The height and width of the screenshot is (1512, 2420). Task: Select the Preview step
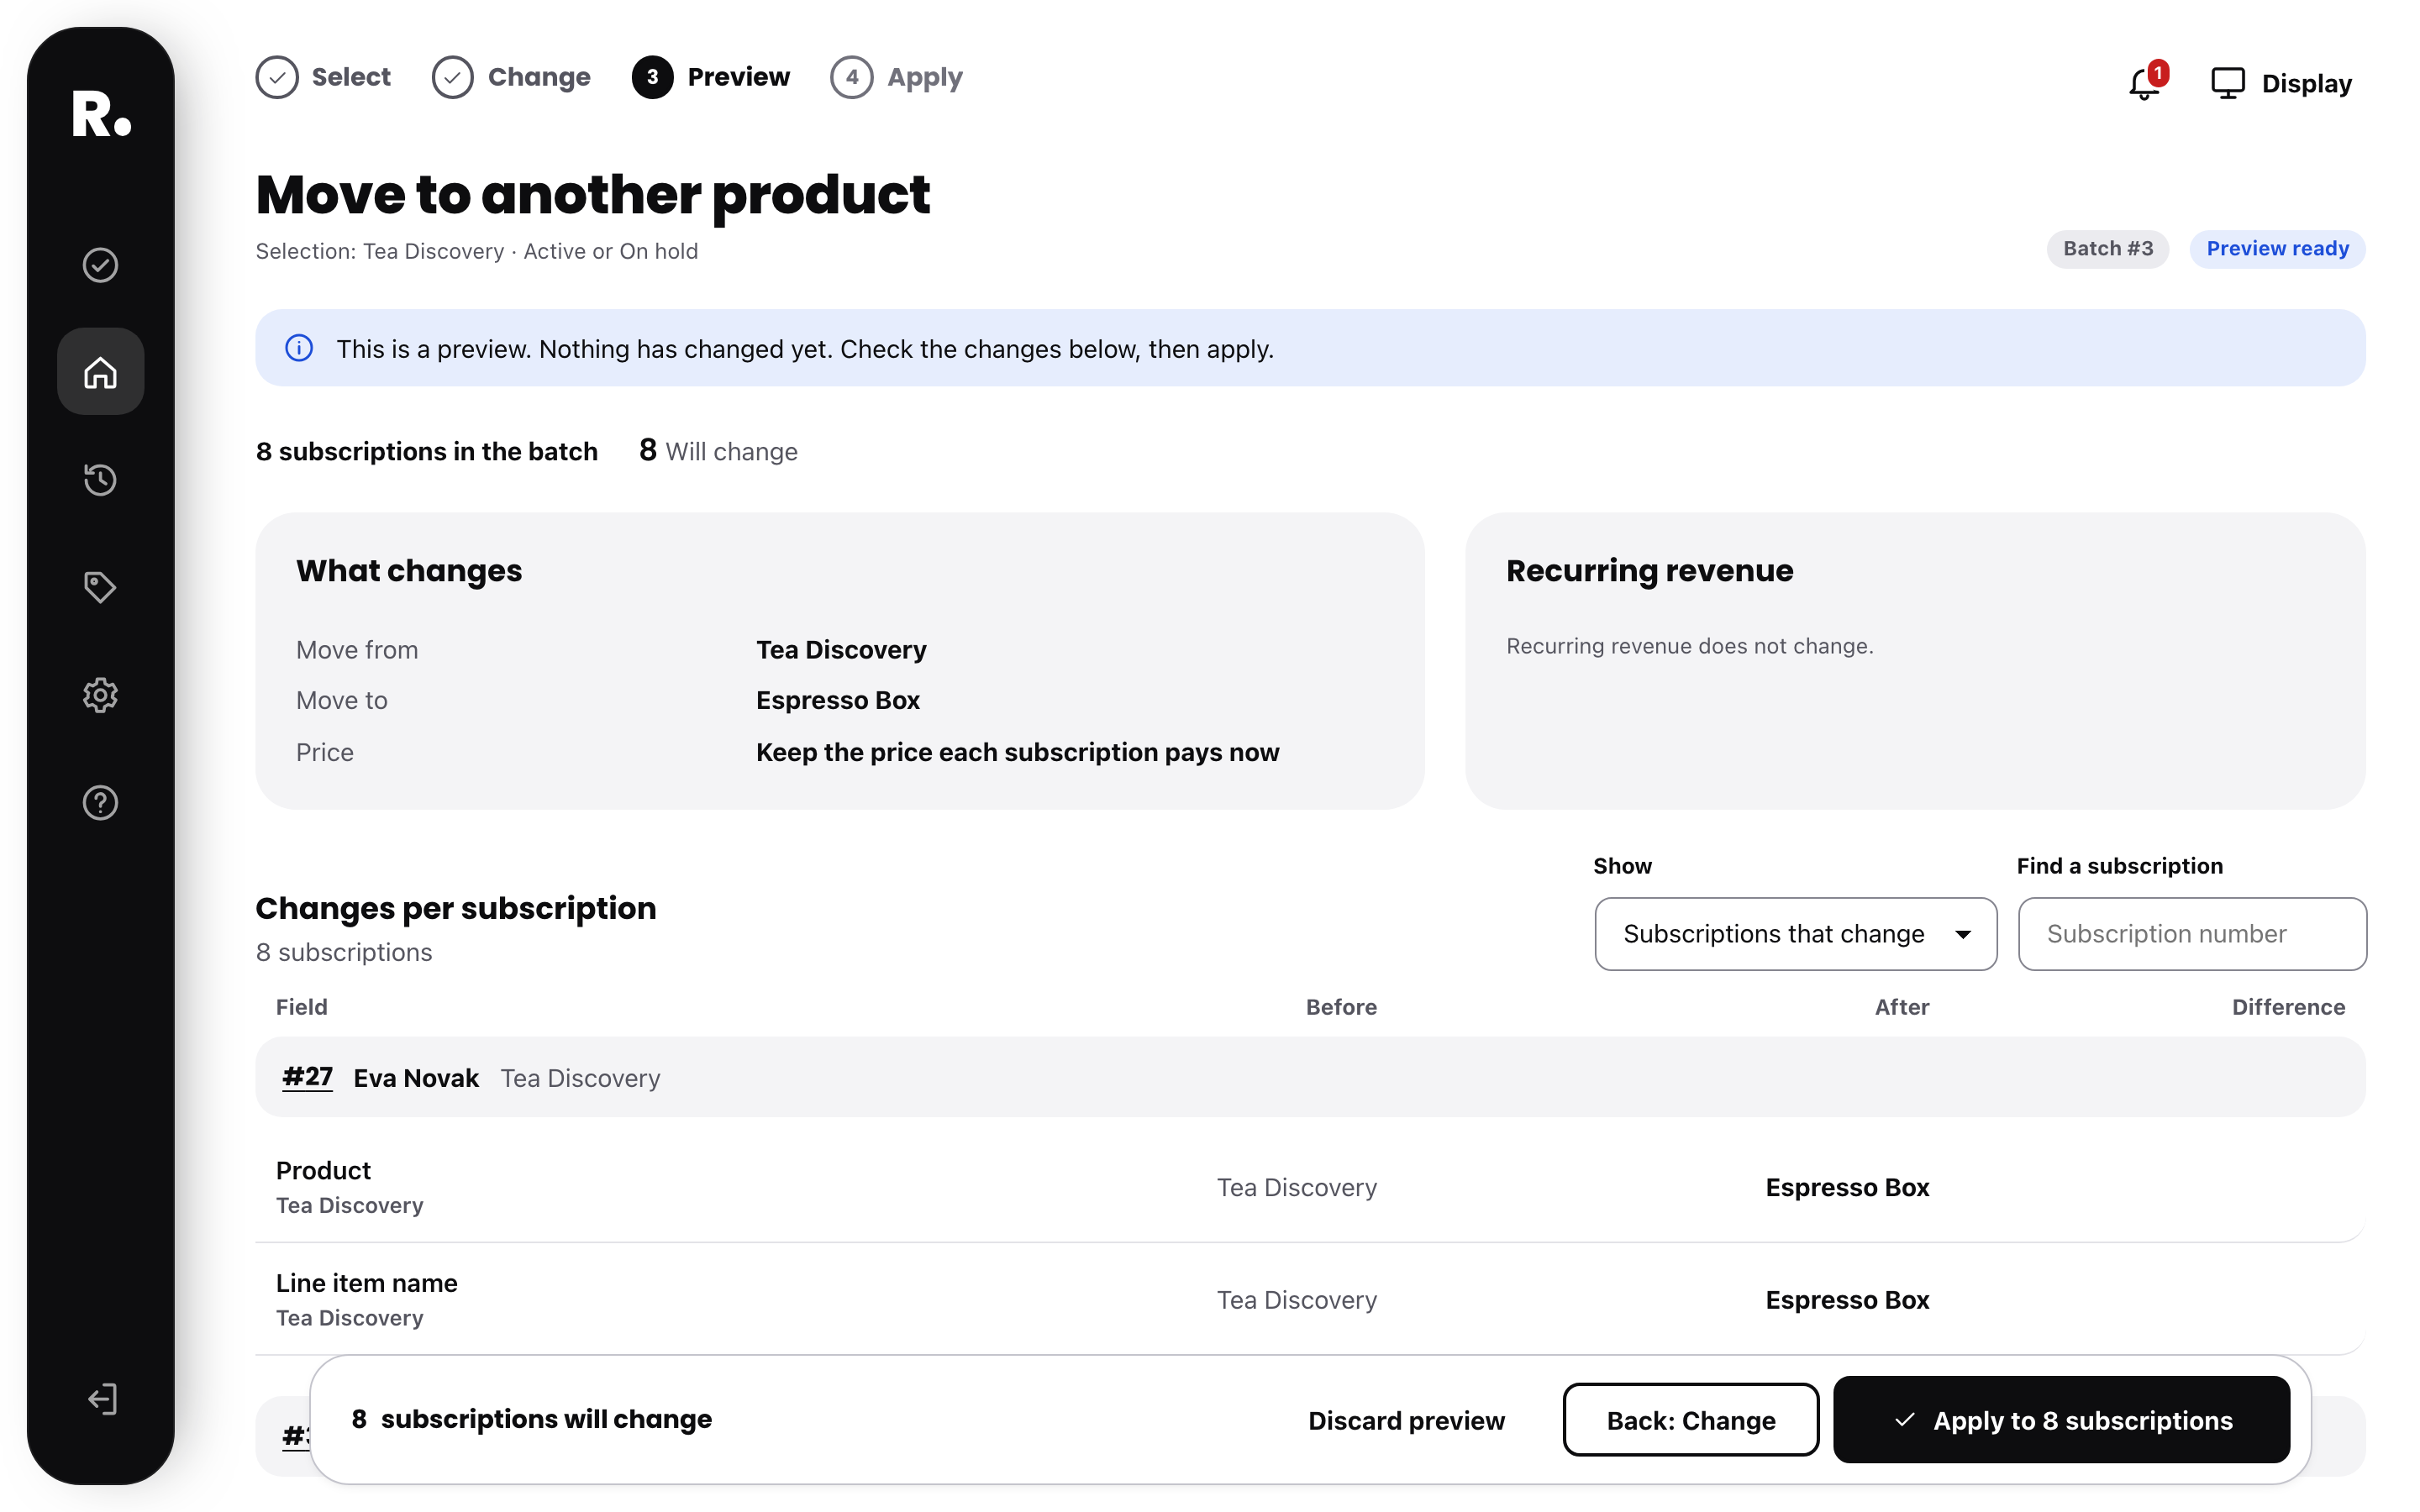(x=711, y=77)
